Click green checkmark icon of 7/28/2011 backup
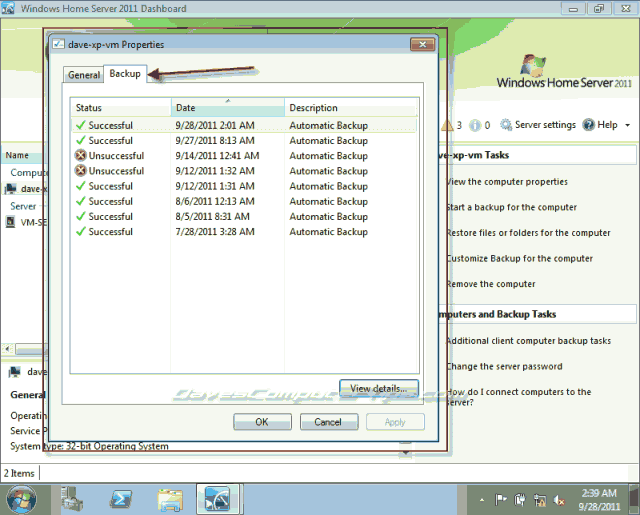The height and width of the screenshot is (515, 640). (x=81, y=231)
